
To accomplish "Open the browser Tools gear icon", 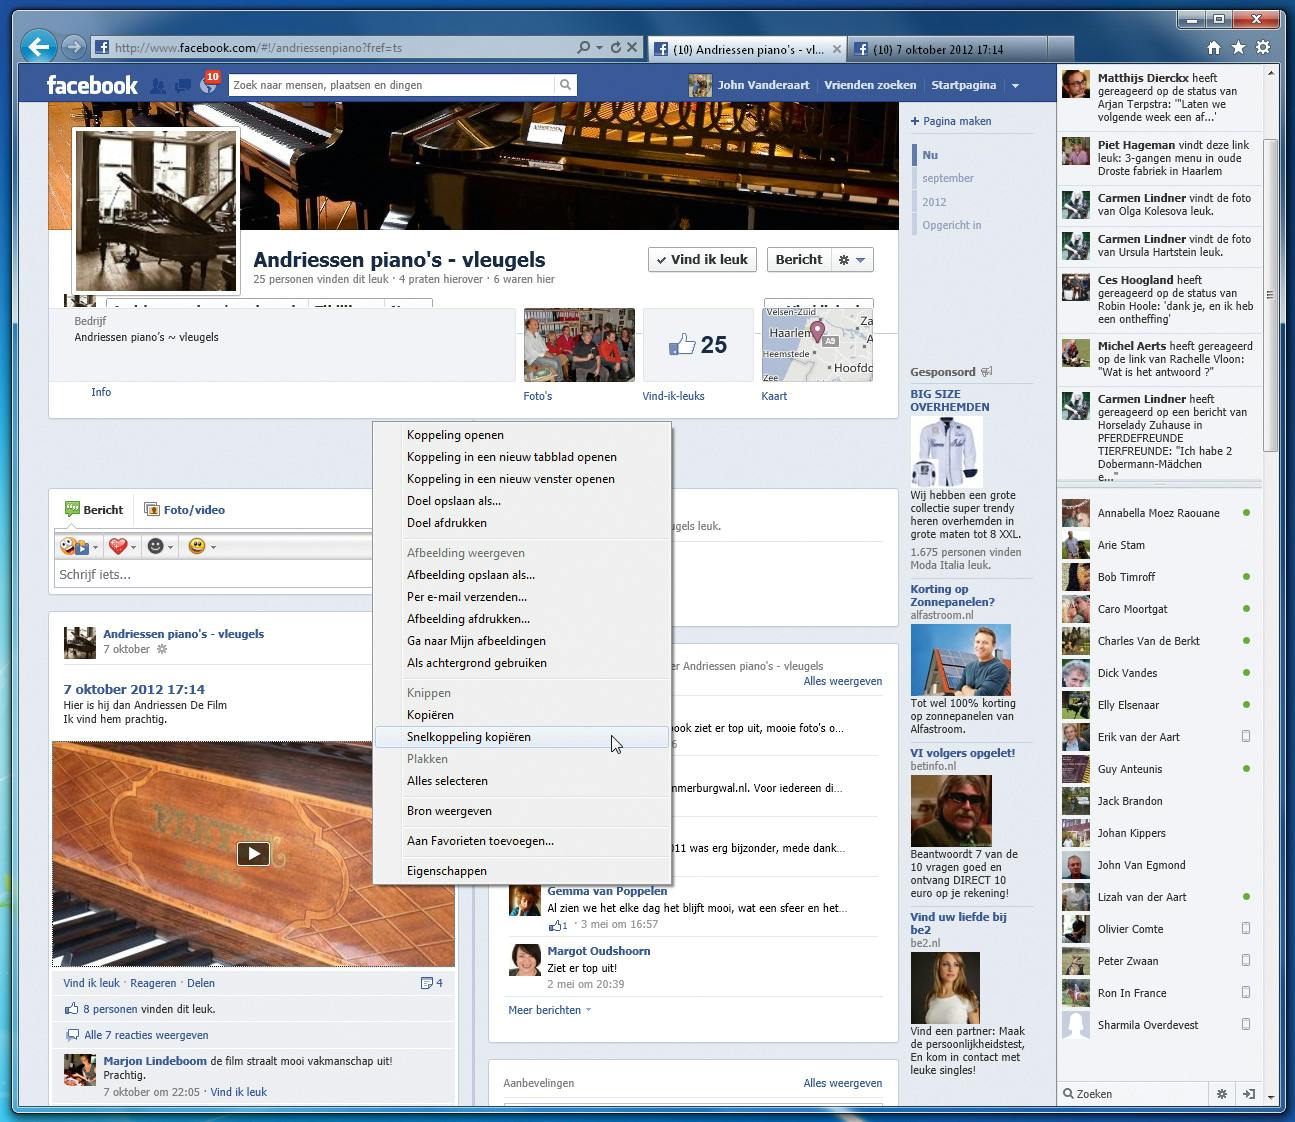I will pos(1263,47).
